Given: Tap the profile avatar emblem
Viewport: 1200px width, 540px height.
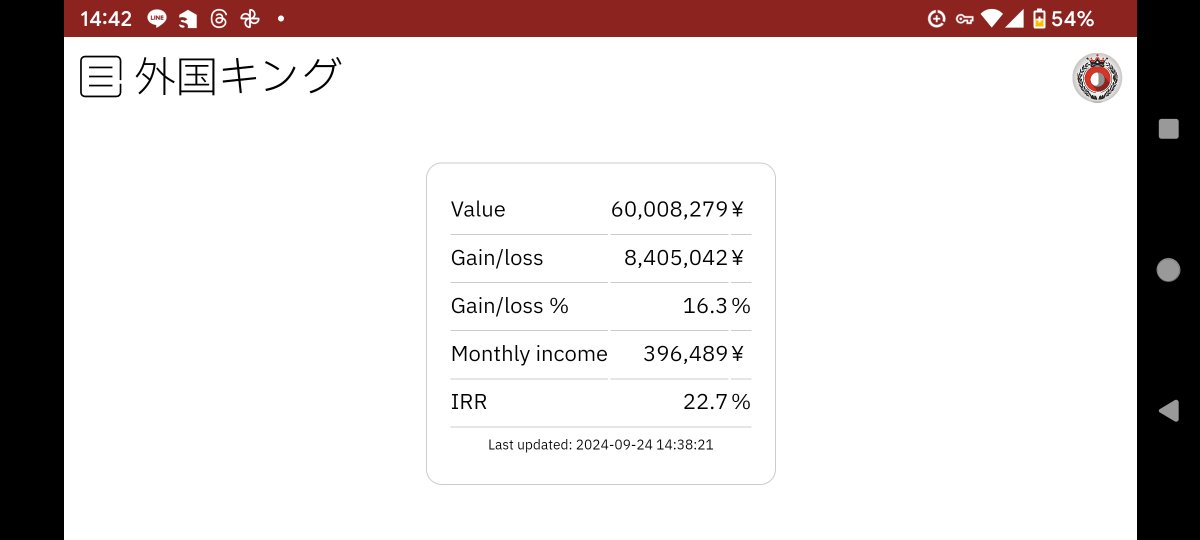Looking at the screenshot, I should (1096, 78).
